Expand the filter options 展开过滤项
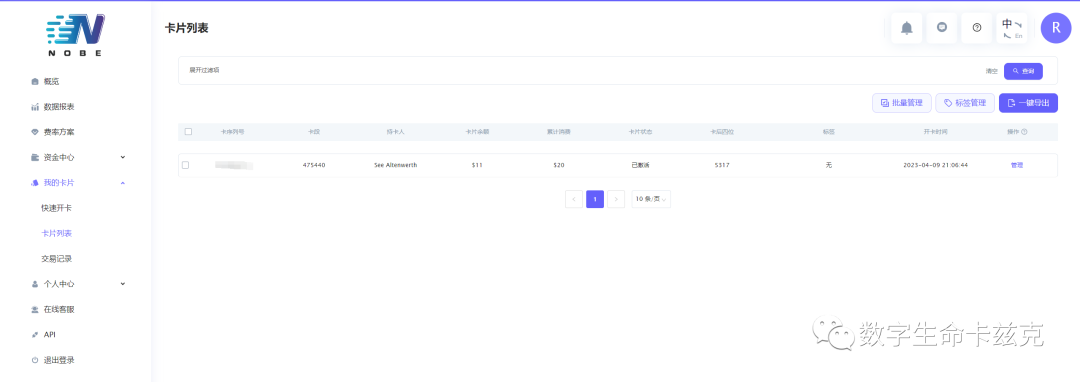Image resolution: width=1080 pixels, height=382 pixels. tap(204, 70)
